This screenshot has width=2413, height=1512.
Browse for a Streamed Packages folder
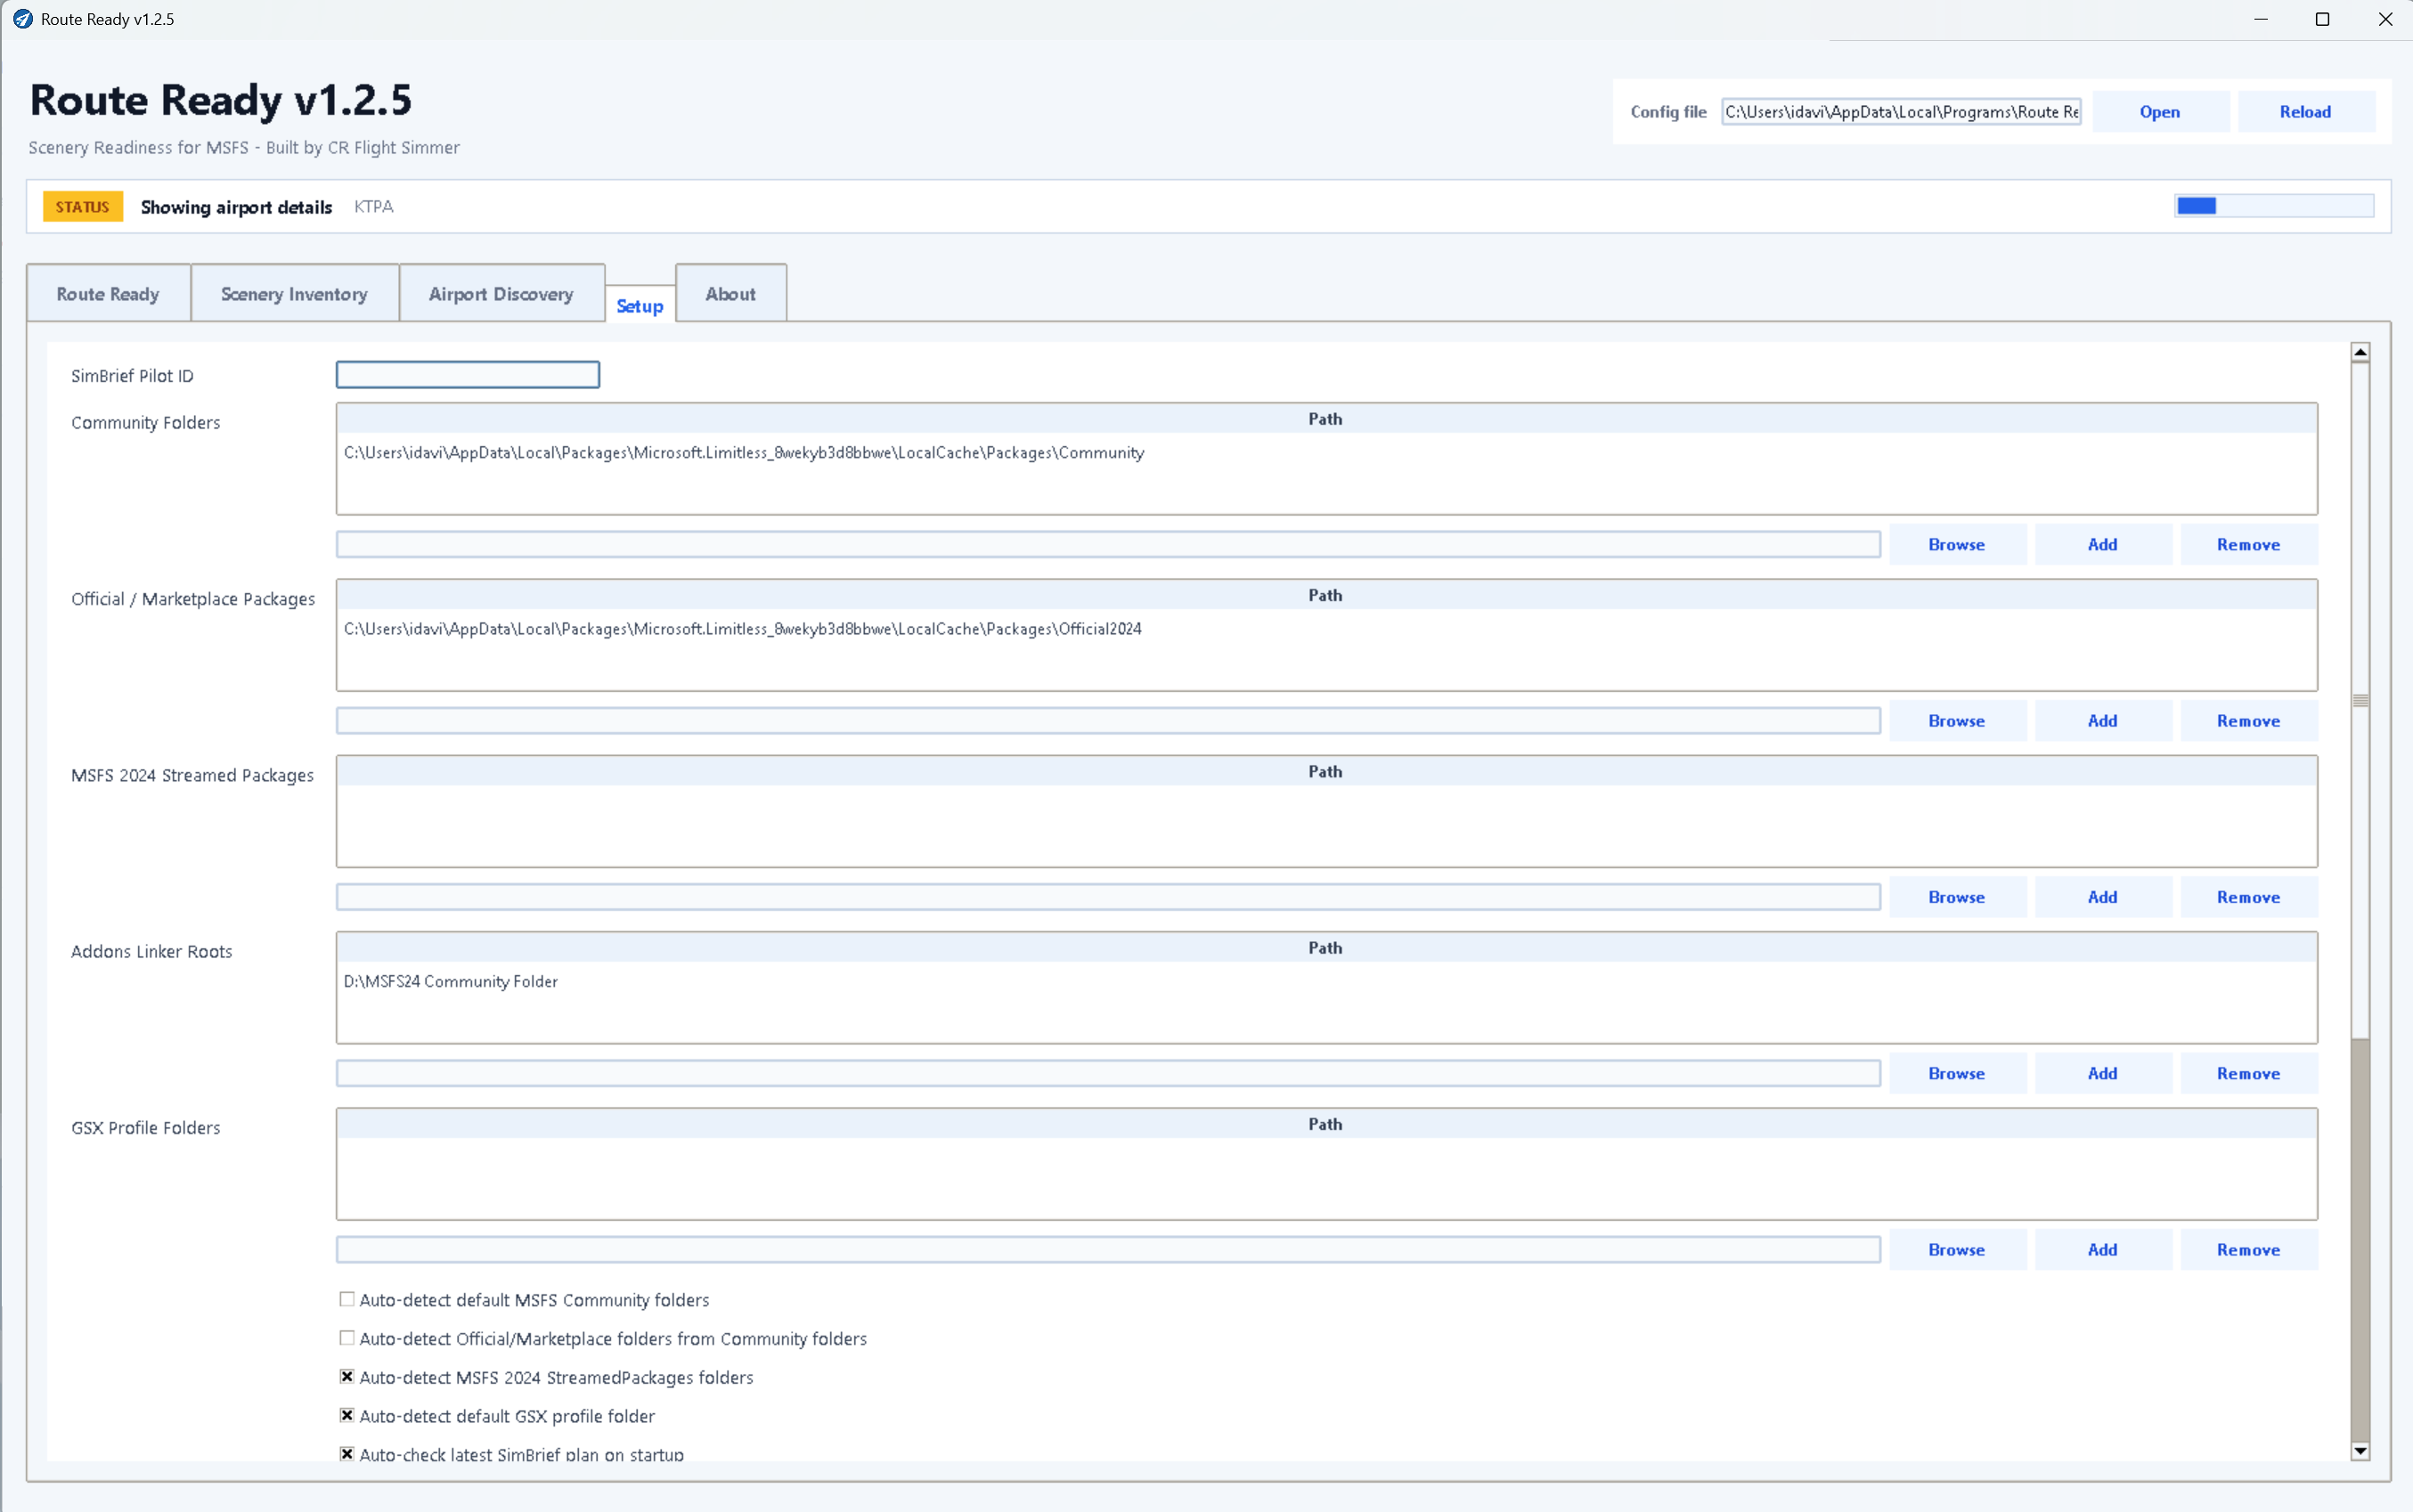(1957, 897)
